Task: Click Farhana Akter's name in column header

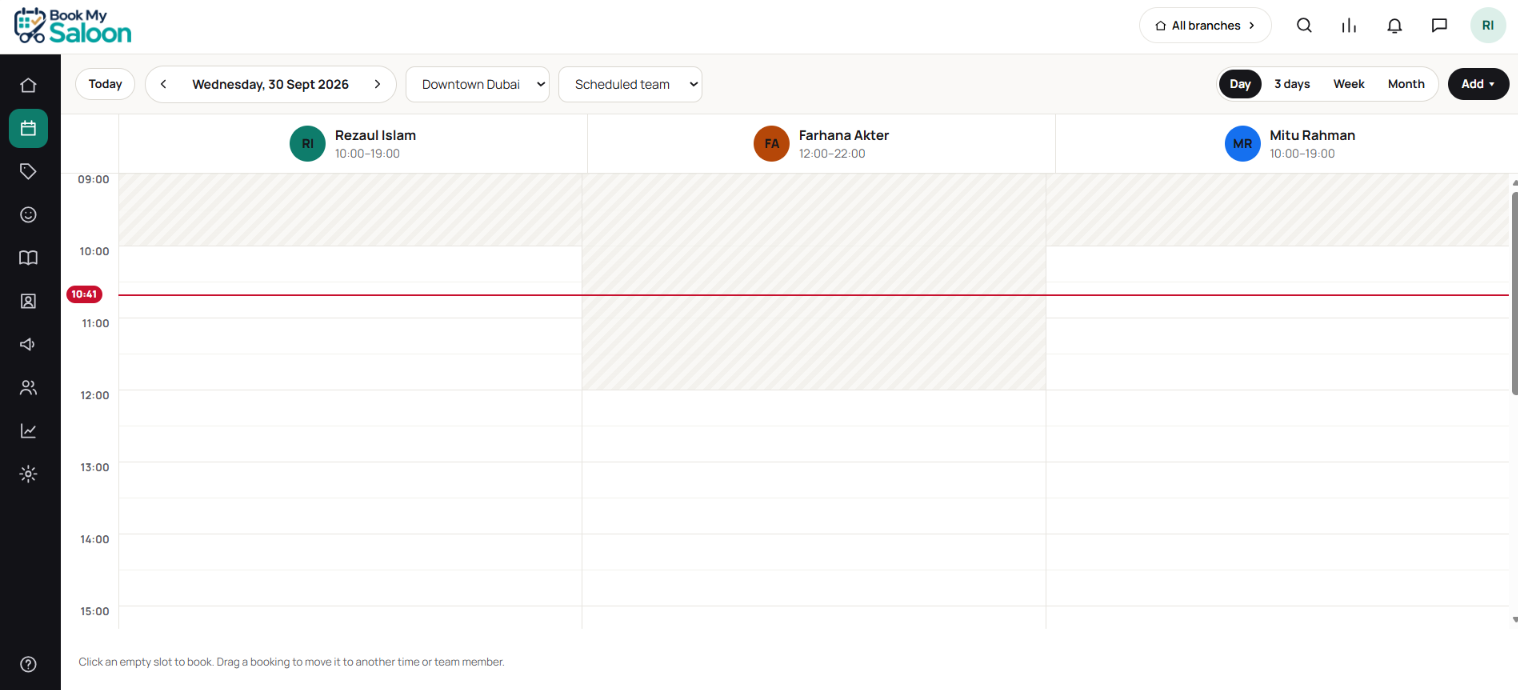Action: pyautogui.click(x=844, y=135)
